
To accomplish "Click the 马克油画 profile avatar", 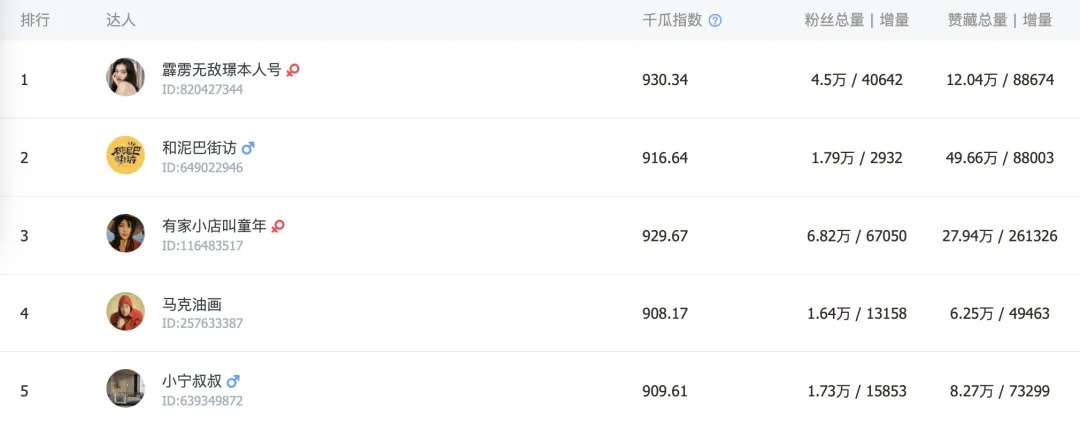I will 126,311.
